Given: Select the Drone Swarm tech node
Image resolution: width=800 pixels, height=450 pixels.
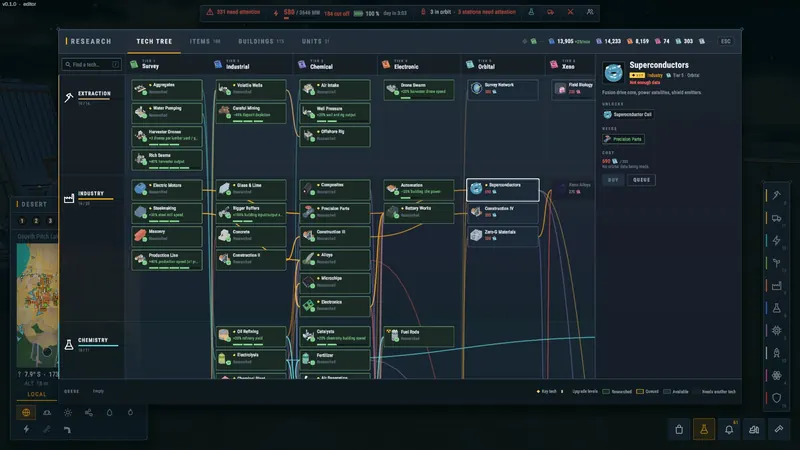Looking at the screenshot, I should tap(419, 89).
